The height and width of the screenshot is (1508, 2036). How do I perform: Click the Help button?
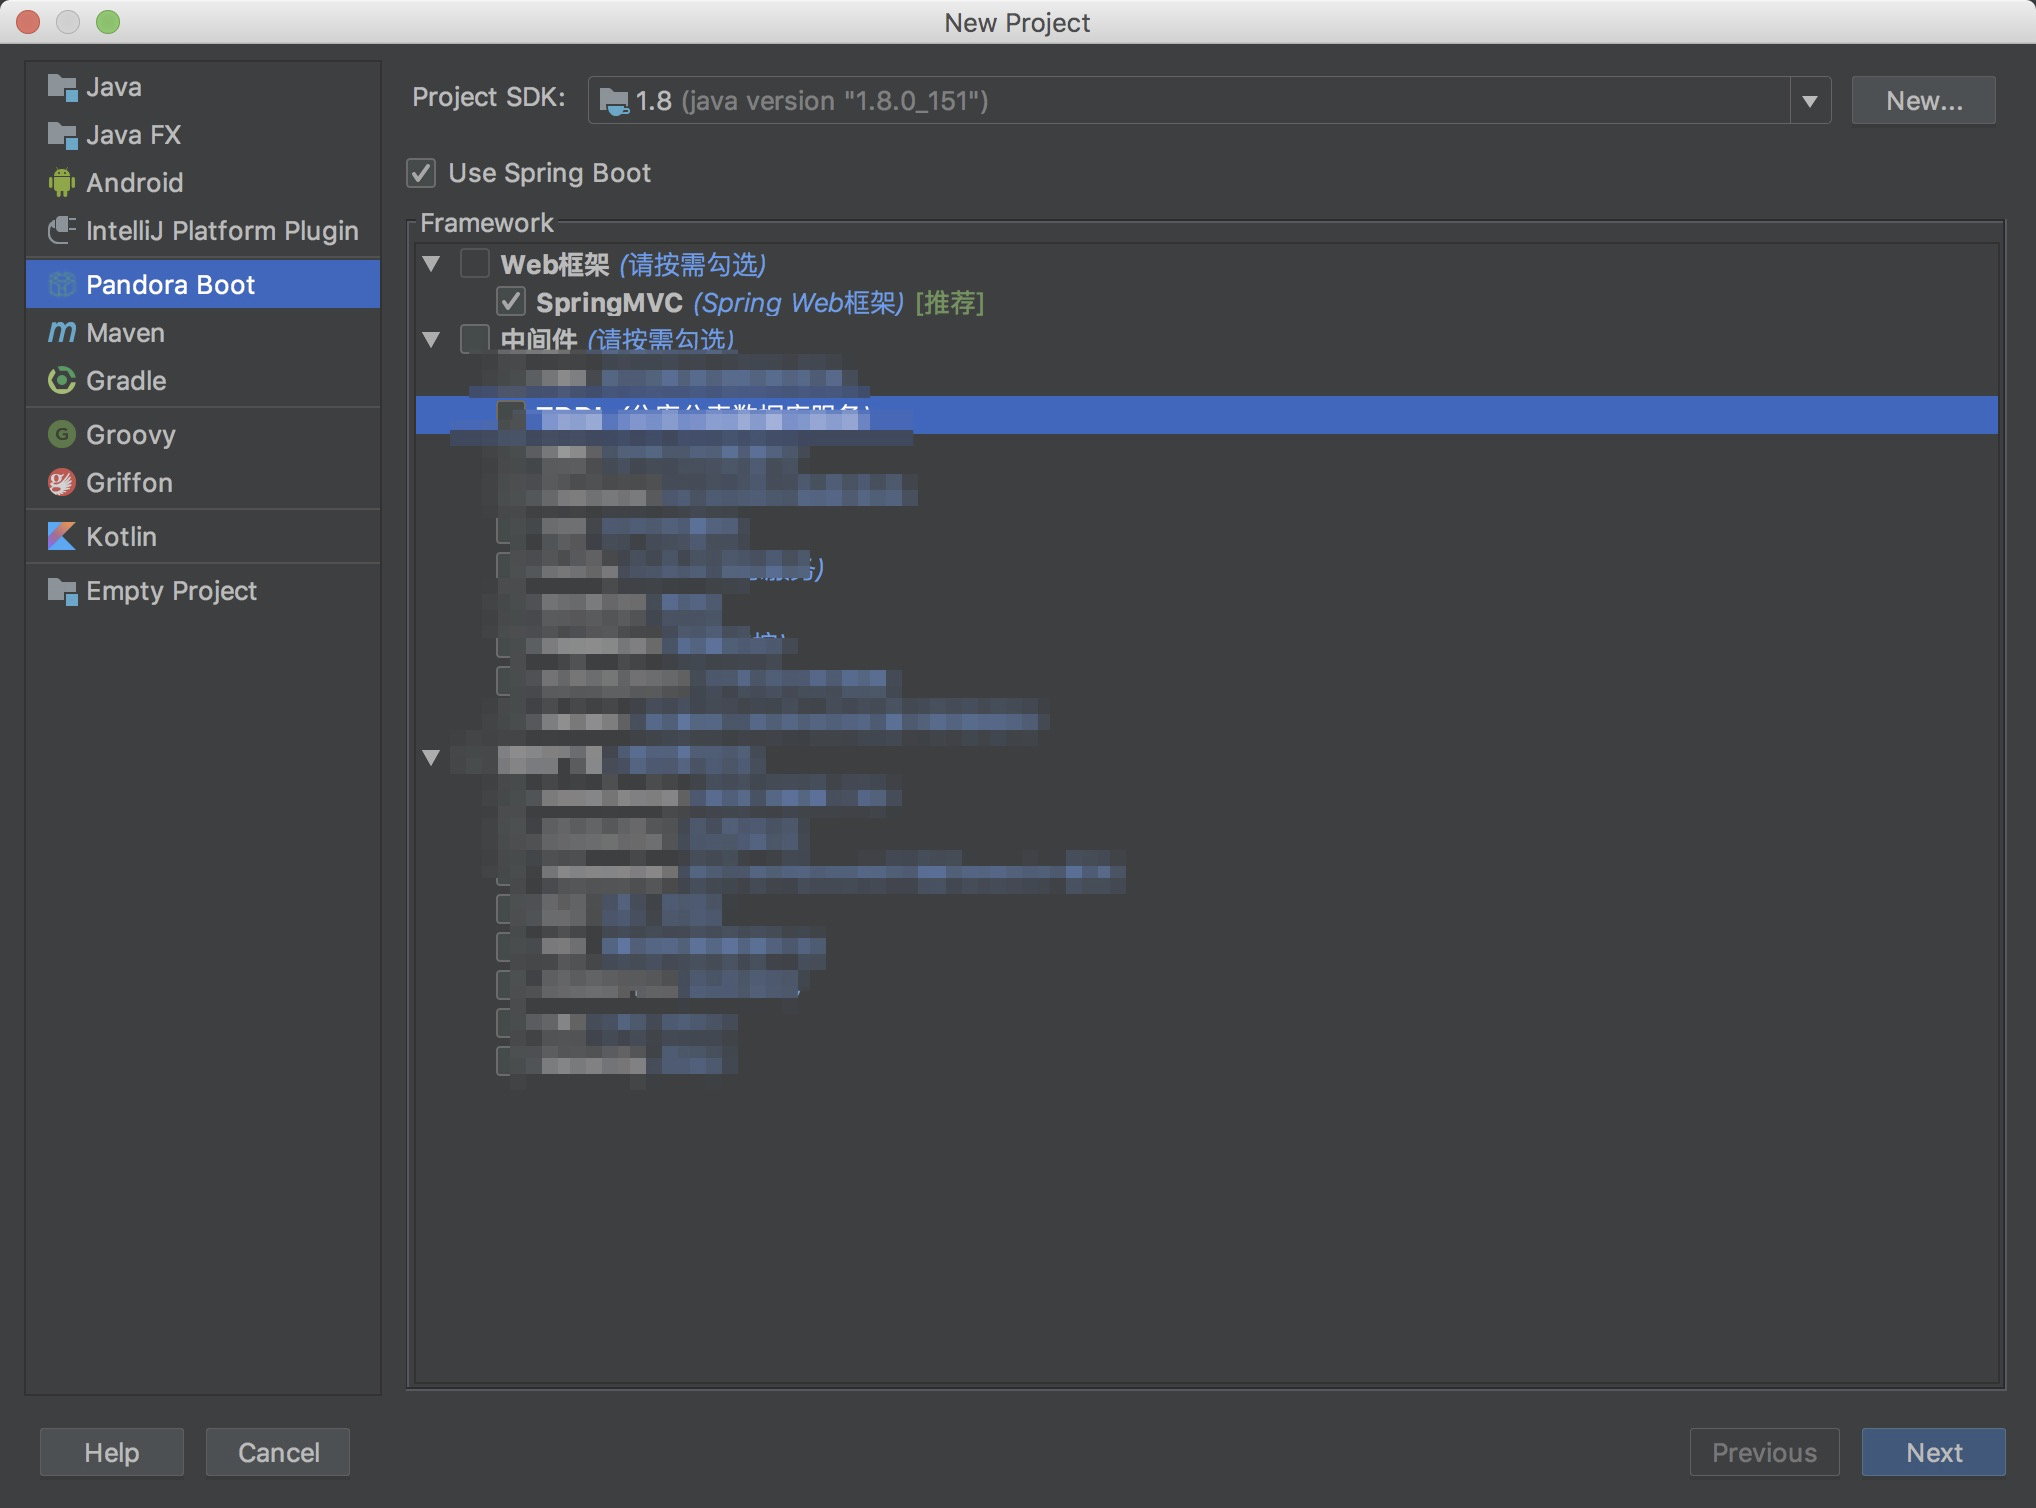pyautogui.click(x=112, y=1452)
